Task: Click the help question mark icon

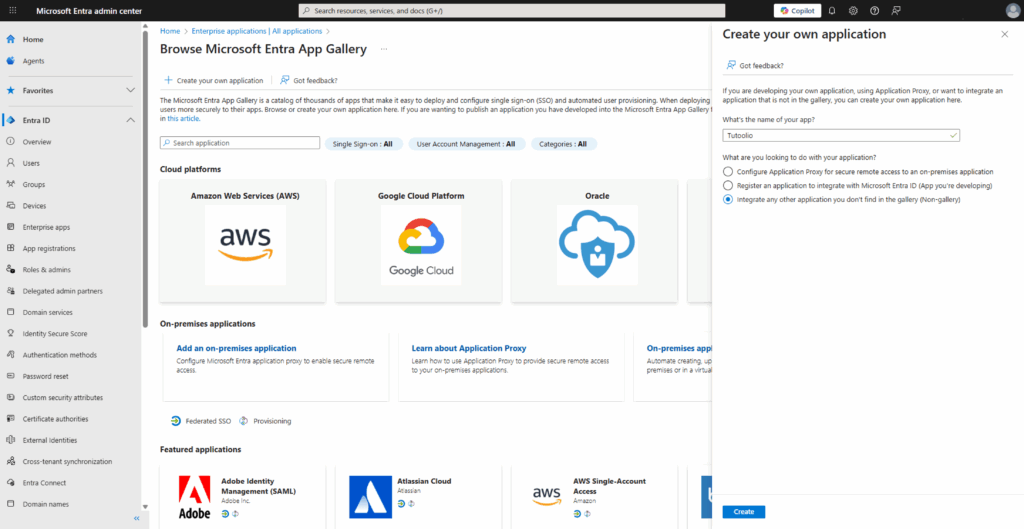Action: click(874, 10)
